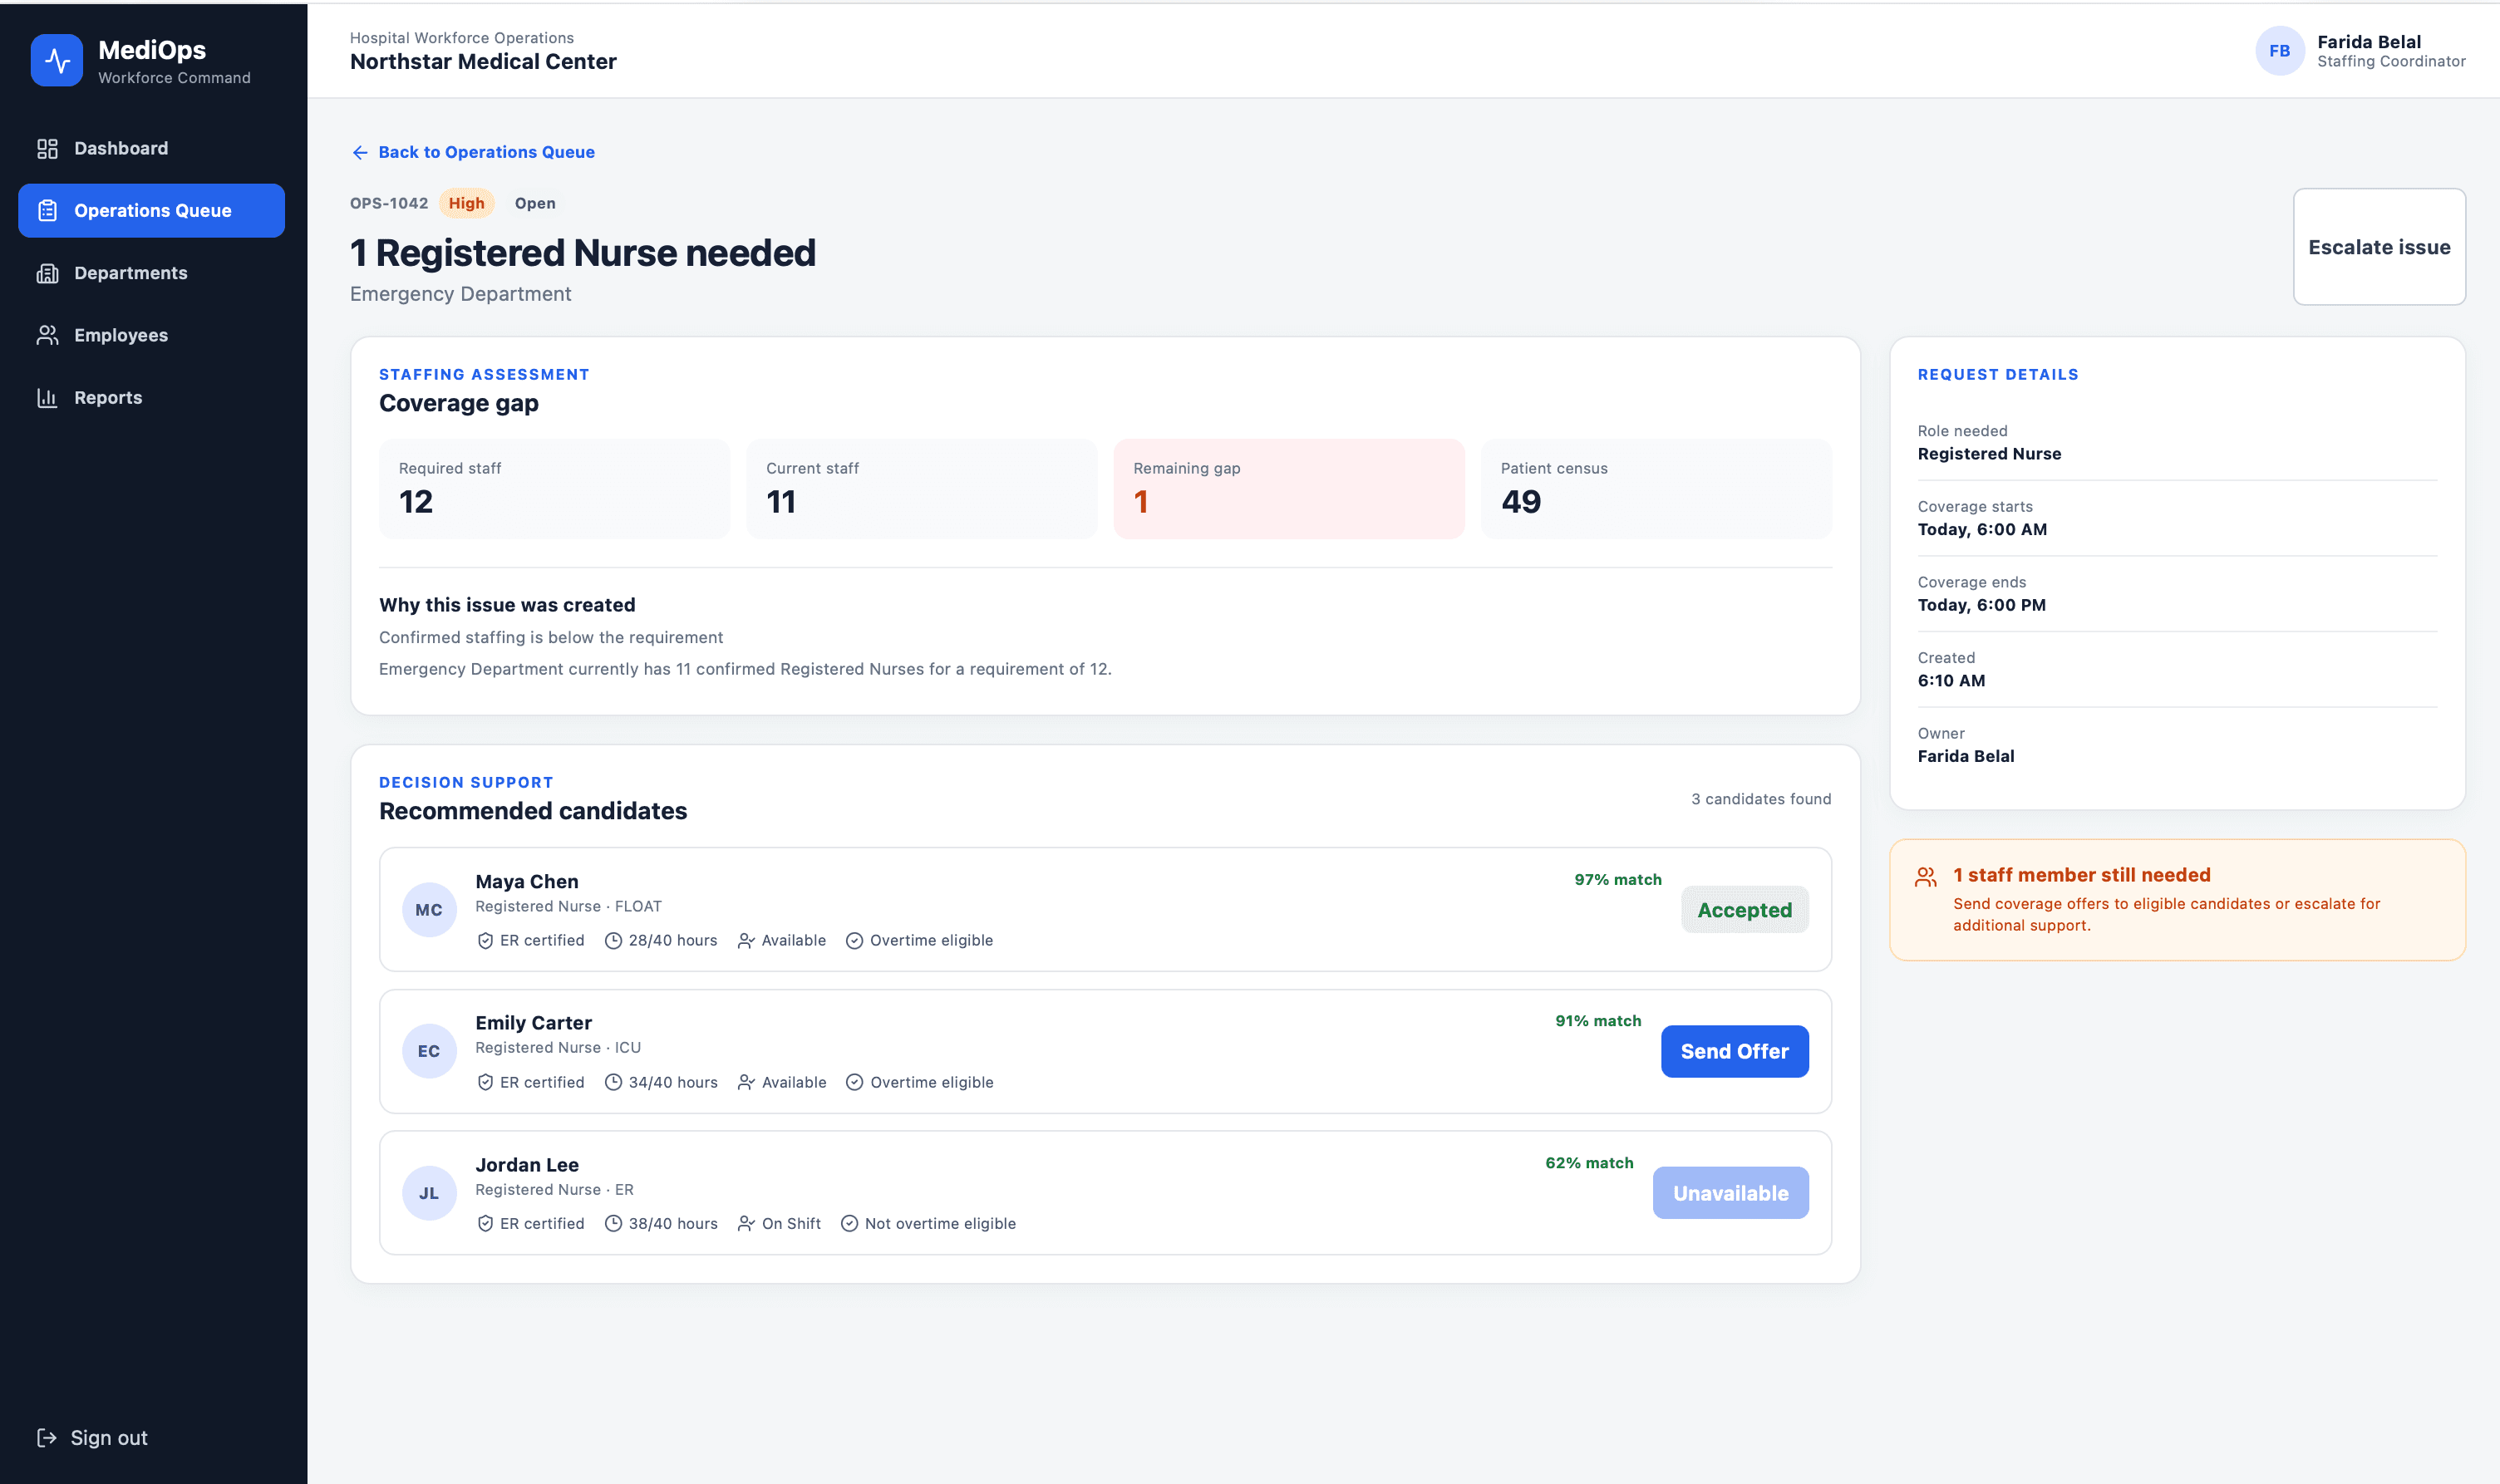This screenshot has width=2500, height=1484.
Task: Follow the Back to Operations Queue link
Action: (x=486, y=152)
